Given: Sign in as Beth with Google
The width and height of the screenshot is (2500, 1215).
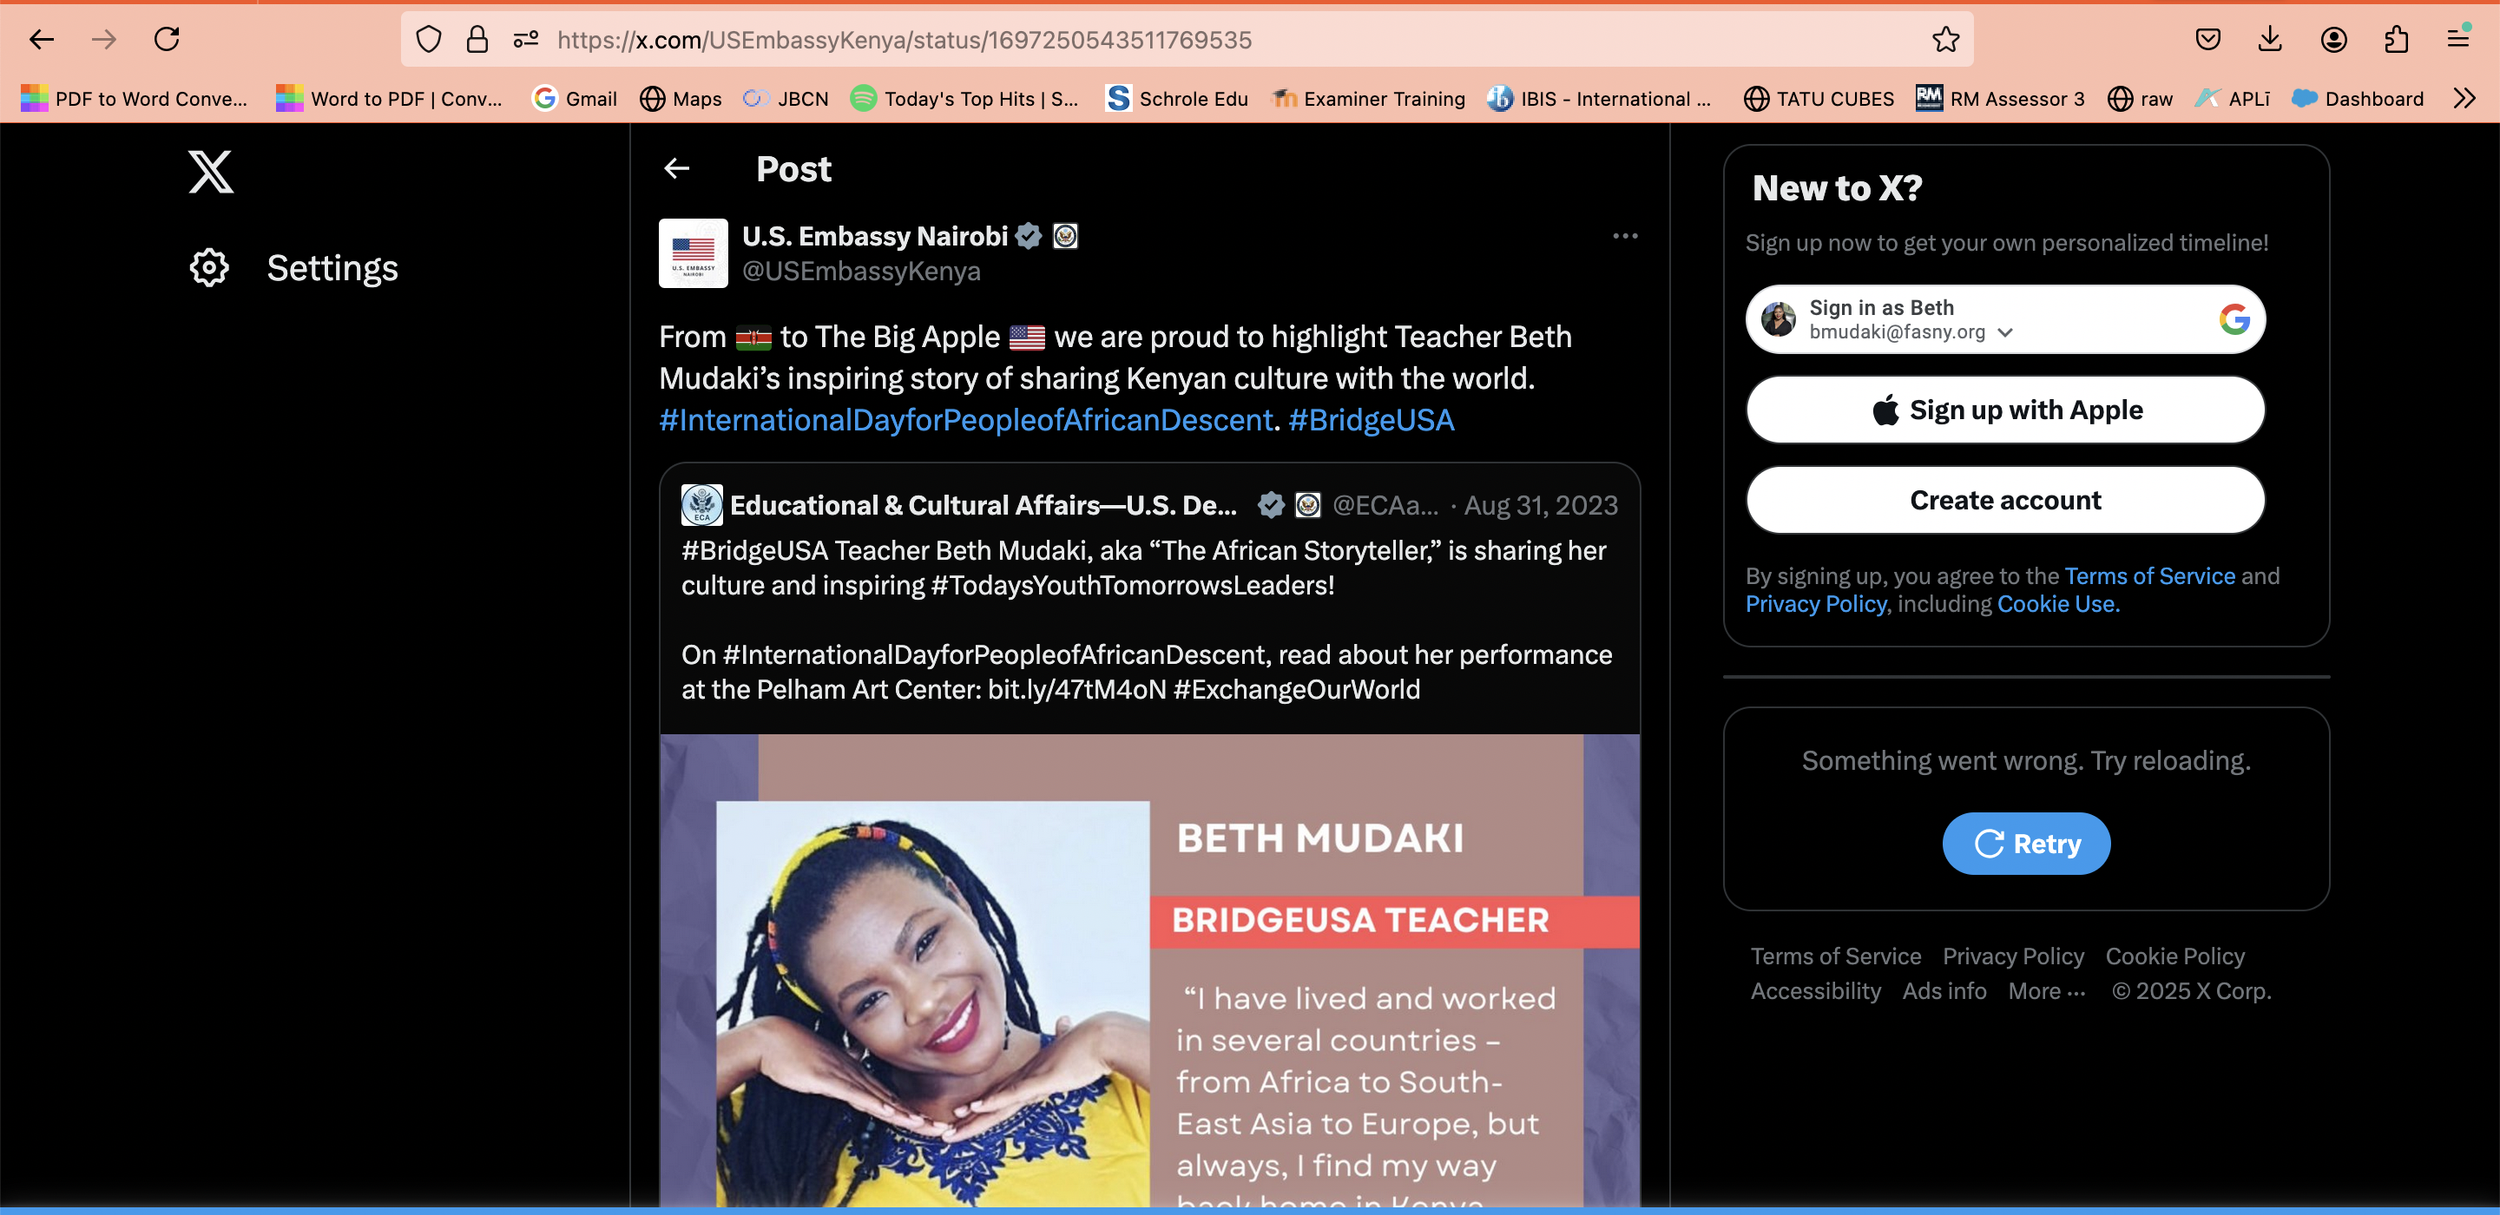Looking at the screenshot, I should point(2005,319).
